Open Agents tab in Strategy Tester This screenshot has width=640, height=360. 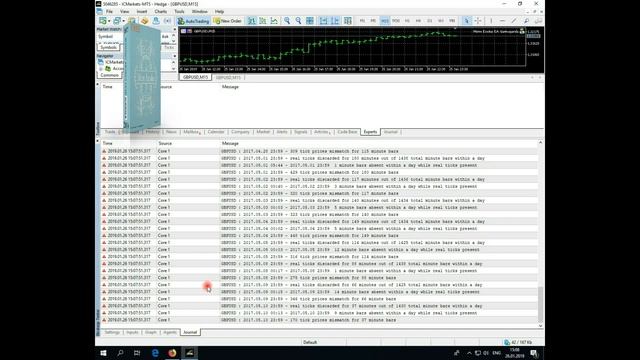tap(170, 332)
